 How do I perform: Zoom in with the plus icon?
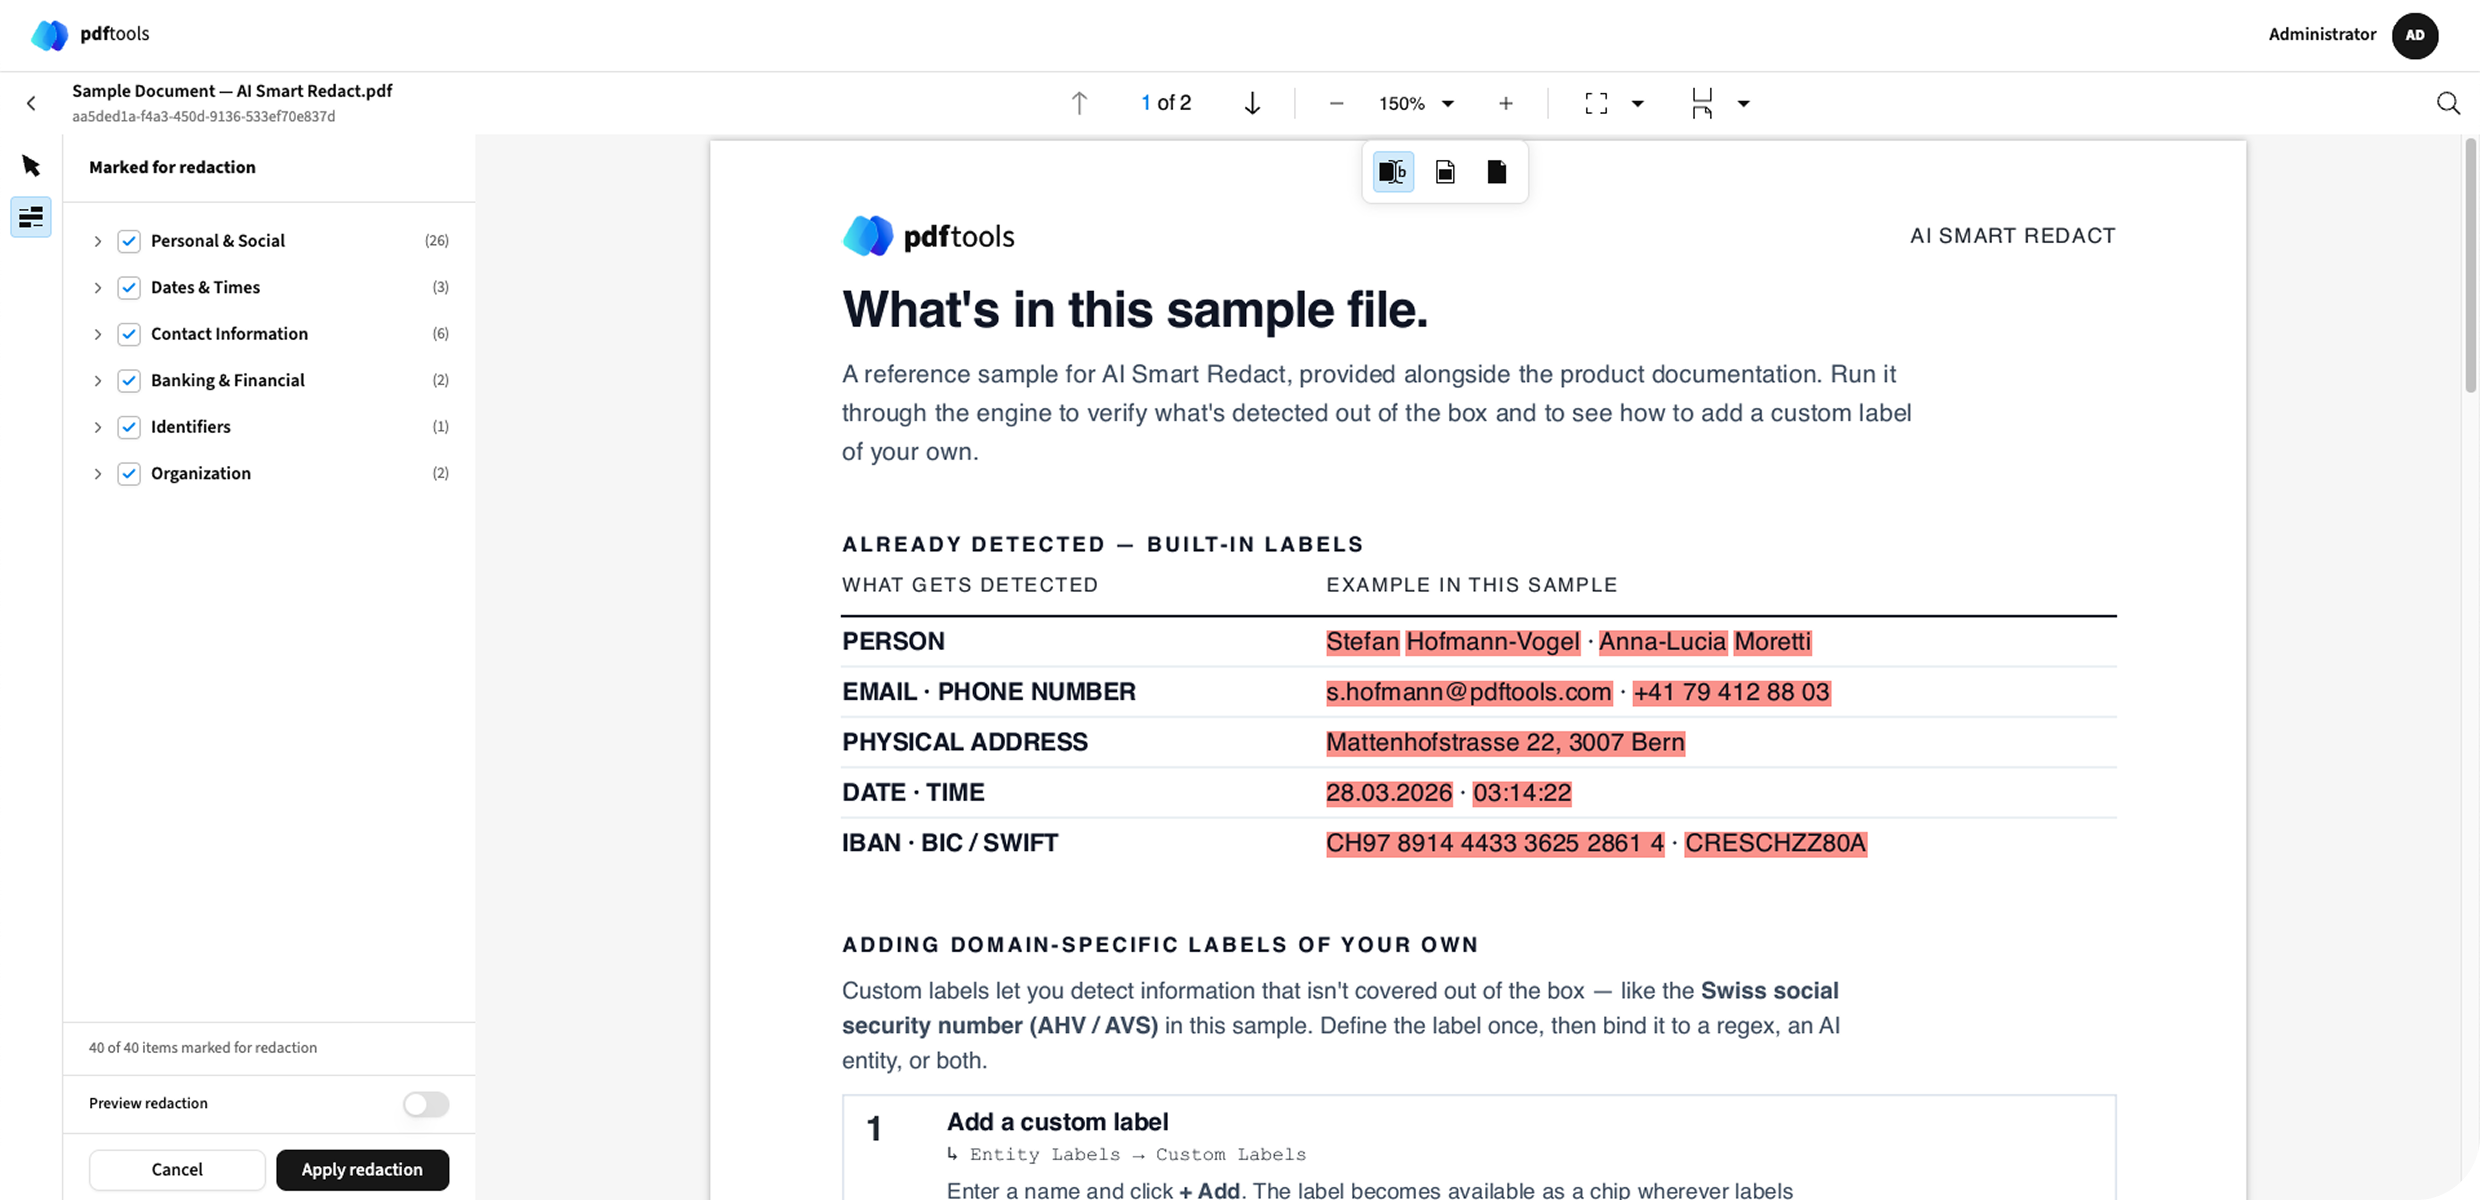coord(1506,104)
